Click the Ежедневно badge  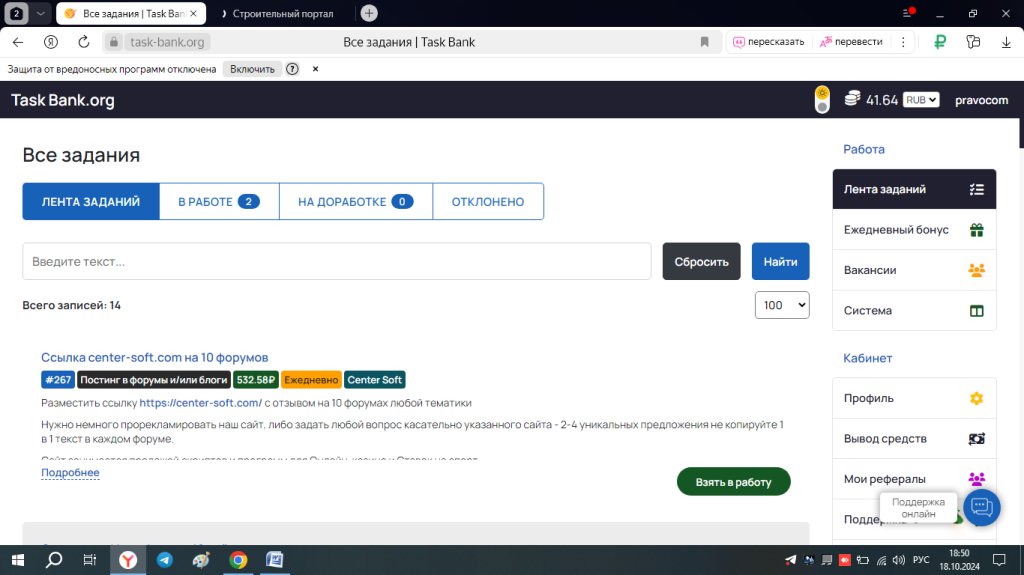[x=311, y=380]
